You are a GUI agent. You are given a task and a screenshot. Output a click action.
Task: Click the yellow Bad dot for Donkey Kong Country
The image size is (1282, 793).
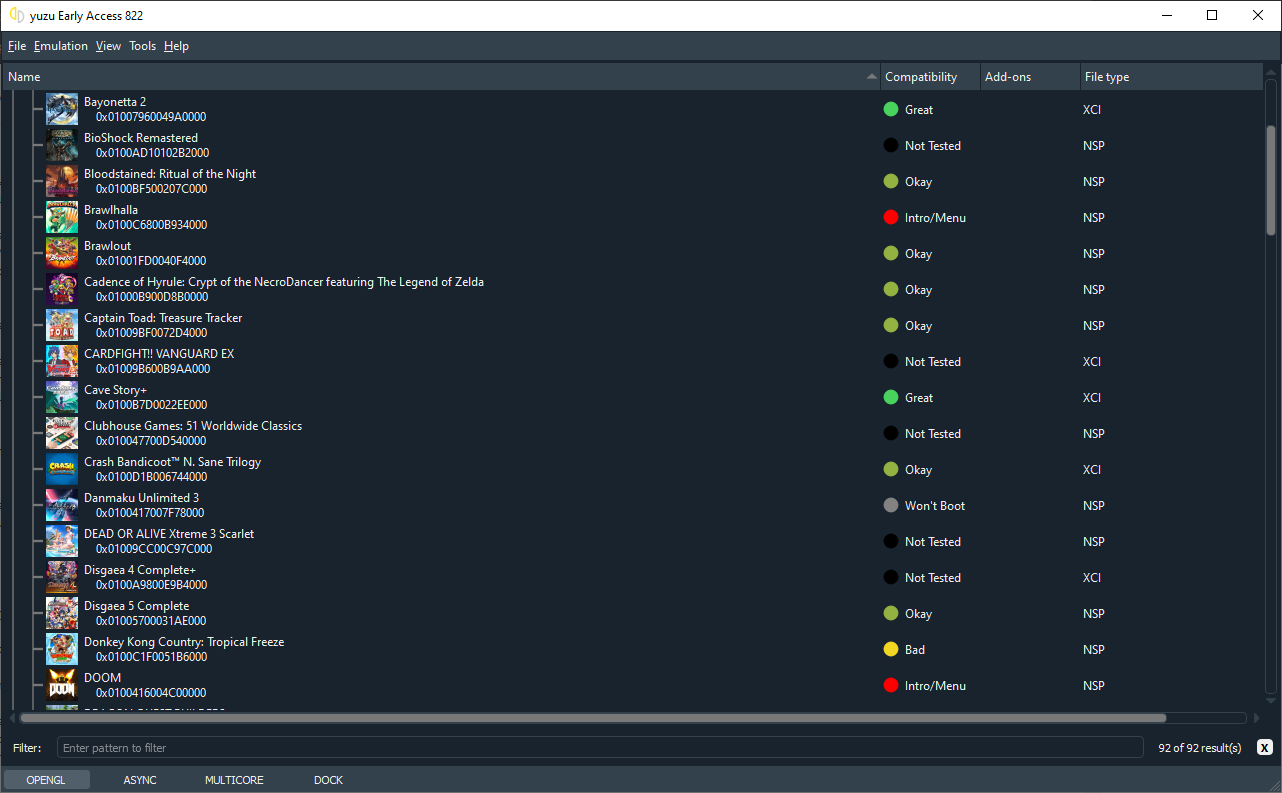891,649
